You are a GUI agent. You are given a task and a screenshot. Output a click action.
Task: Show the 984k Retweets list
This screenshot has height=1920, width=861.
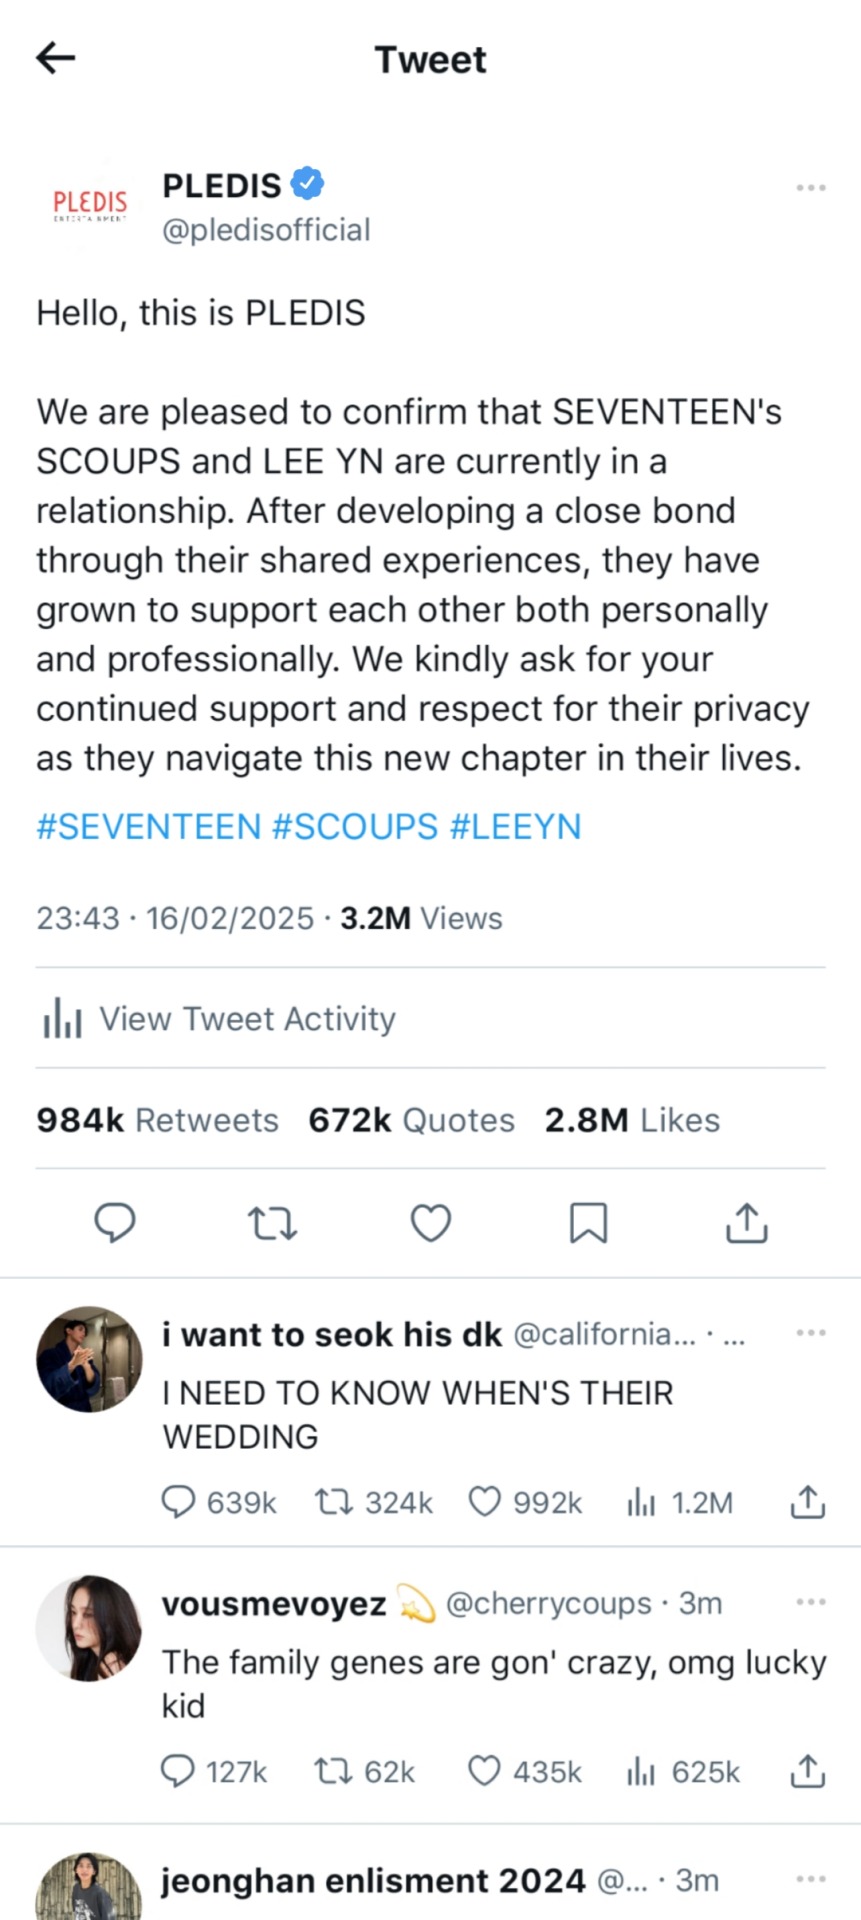[157, 1120]
